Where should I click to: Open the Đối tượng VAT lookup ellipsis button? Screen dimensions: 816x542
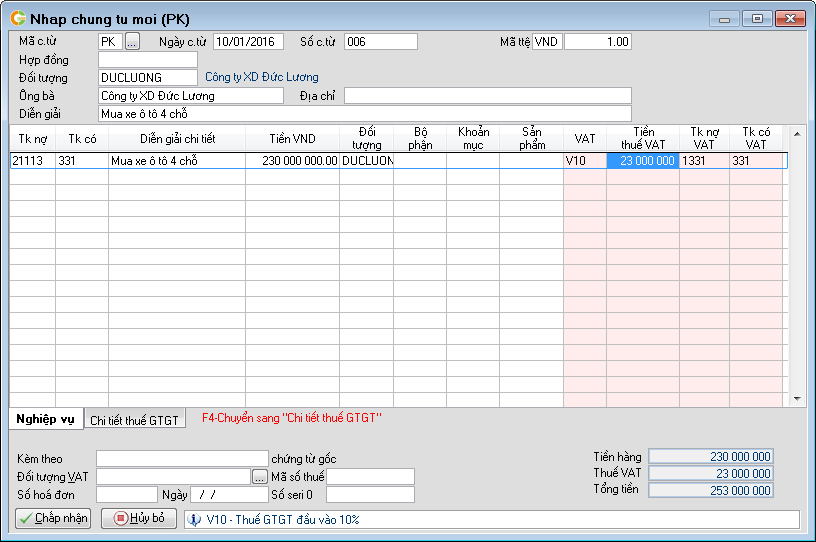(260, 476)
